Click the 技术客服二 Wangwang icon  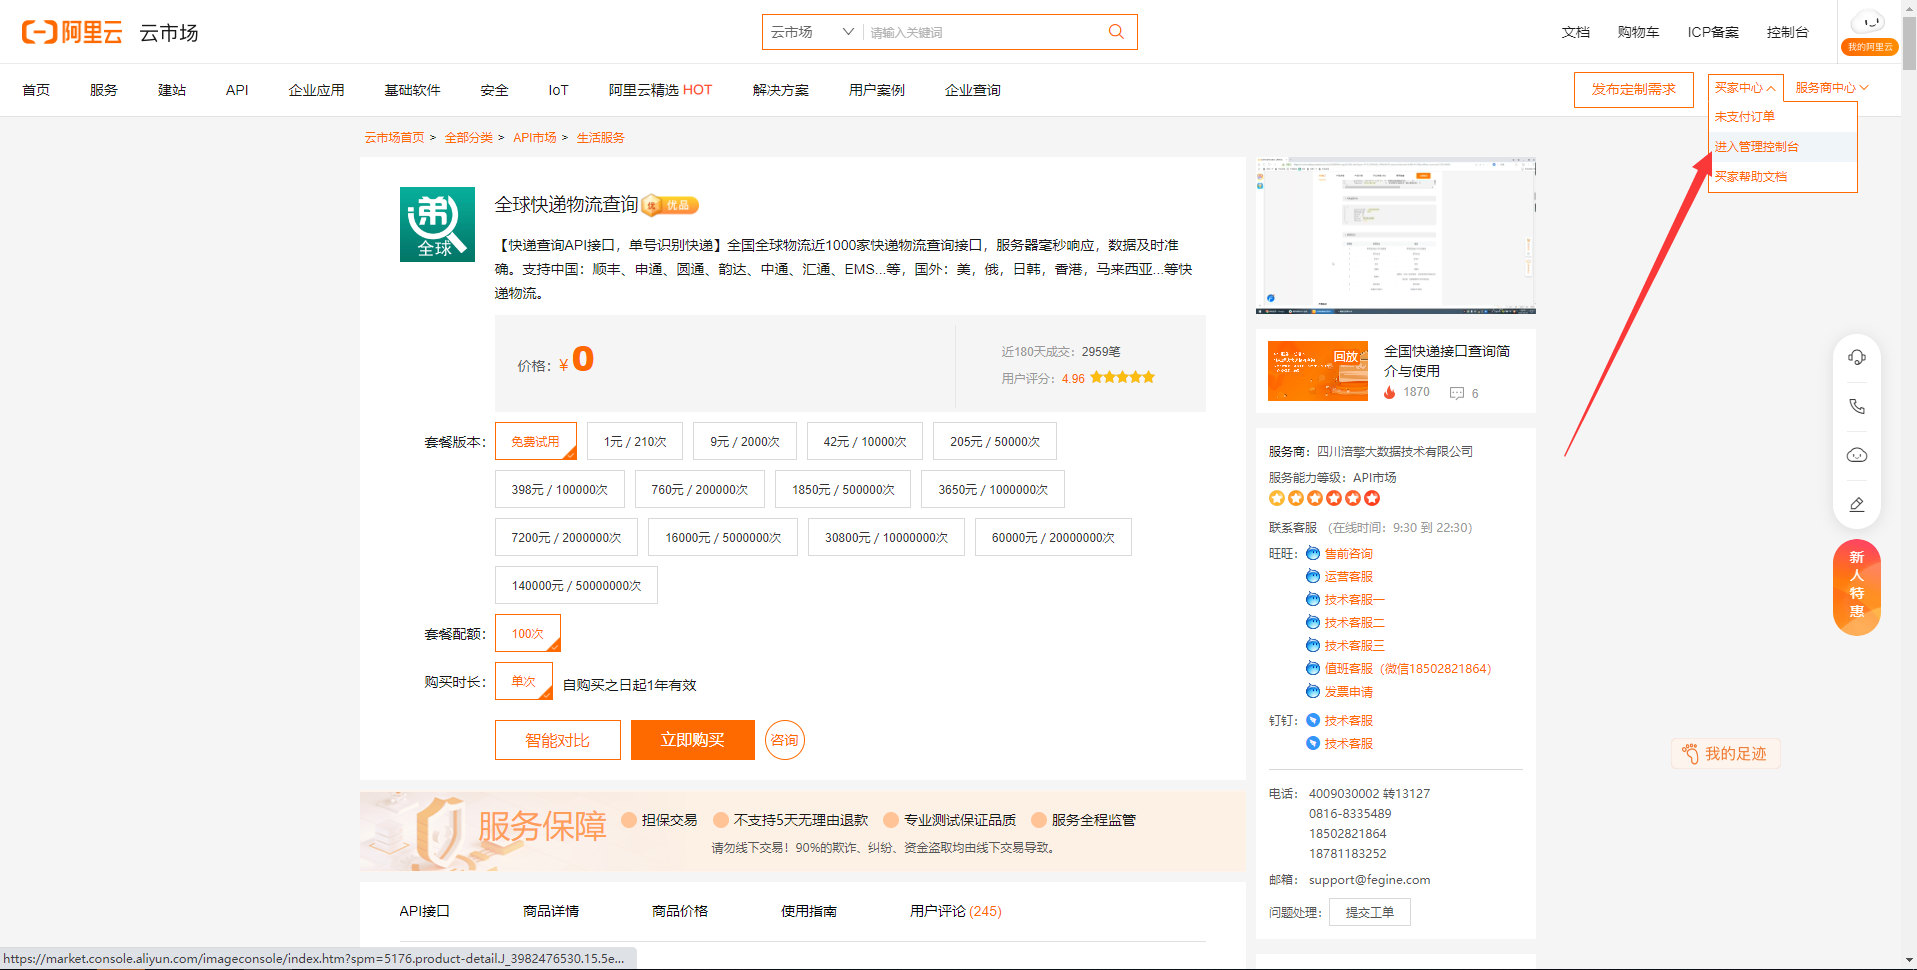(1313, 622)
